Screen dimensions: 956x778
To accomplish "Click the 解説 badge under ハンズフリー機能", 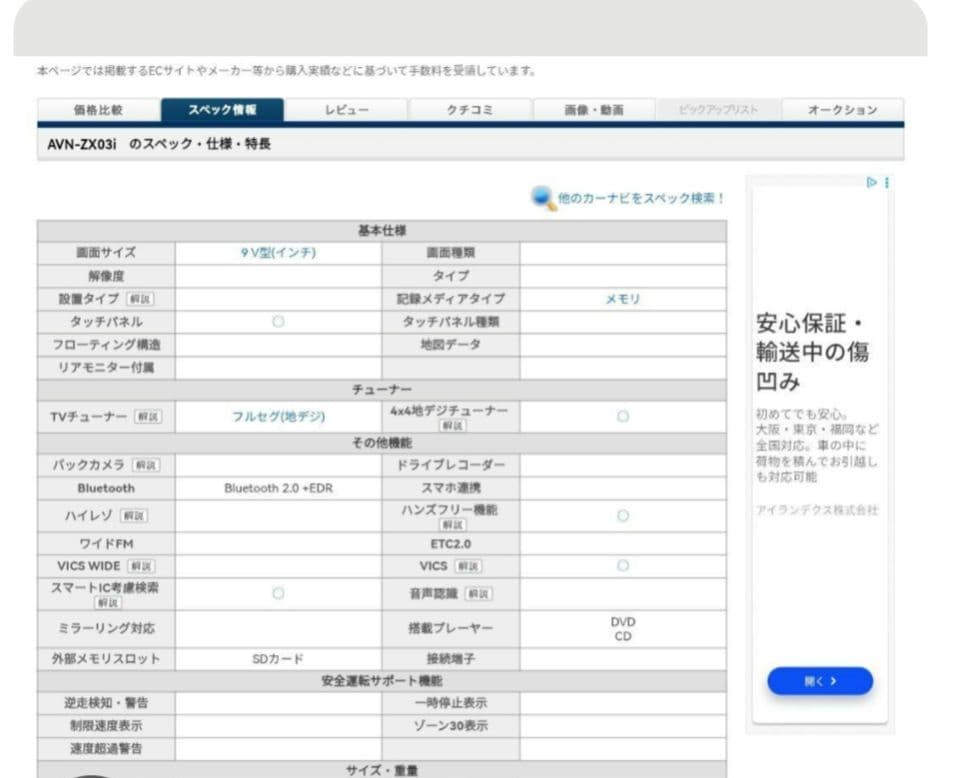I will pos(451,524).
